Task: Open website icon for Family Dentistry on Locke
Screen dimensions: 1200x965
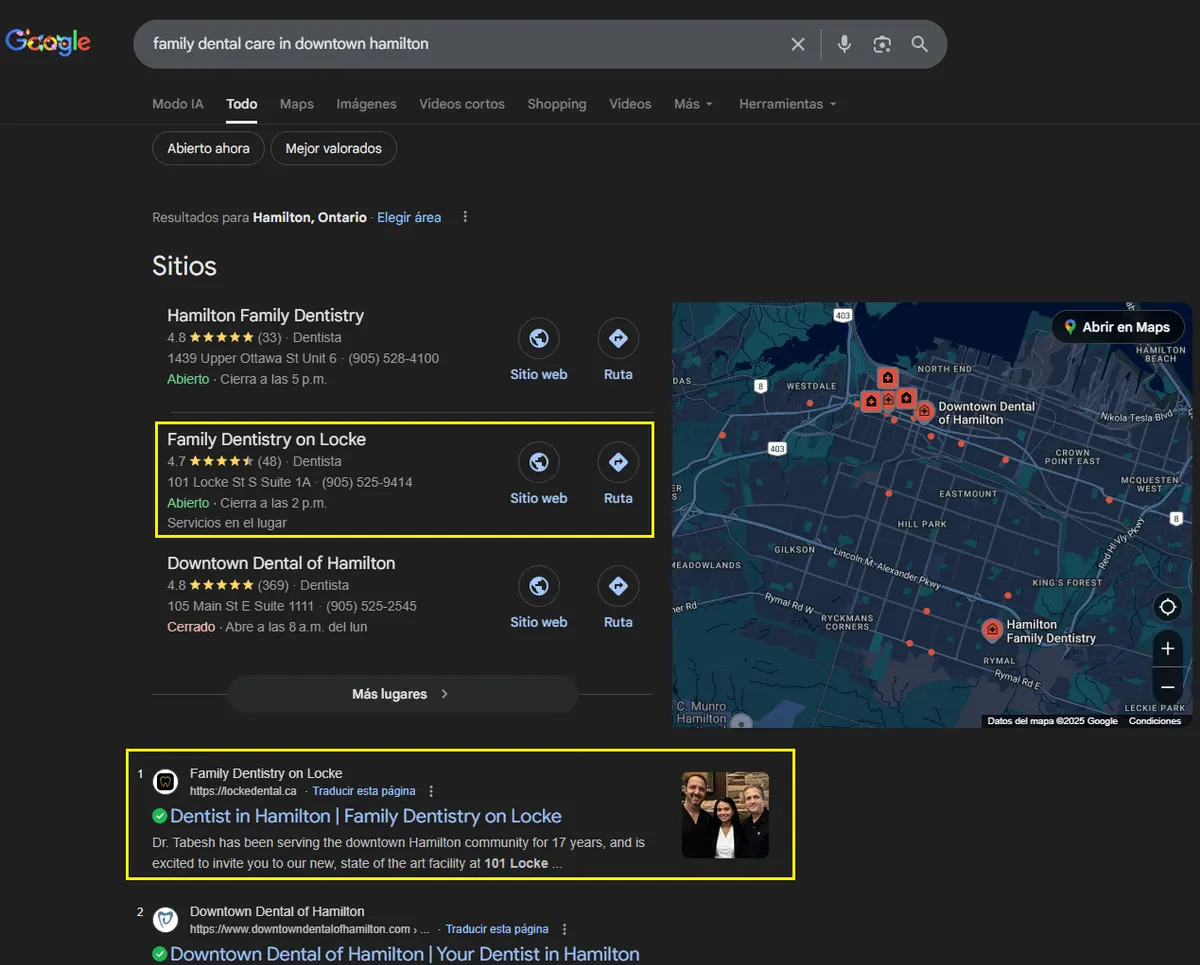Action: (539, 462)
